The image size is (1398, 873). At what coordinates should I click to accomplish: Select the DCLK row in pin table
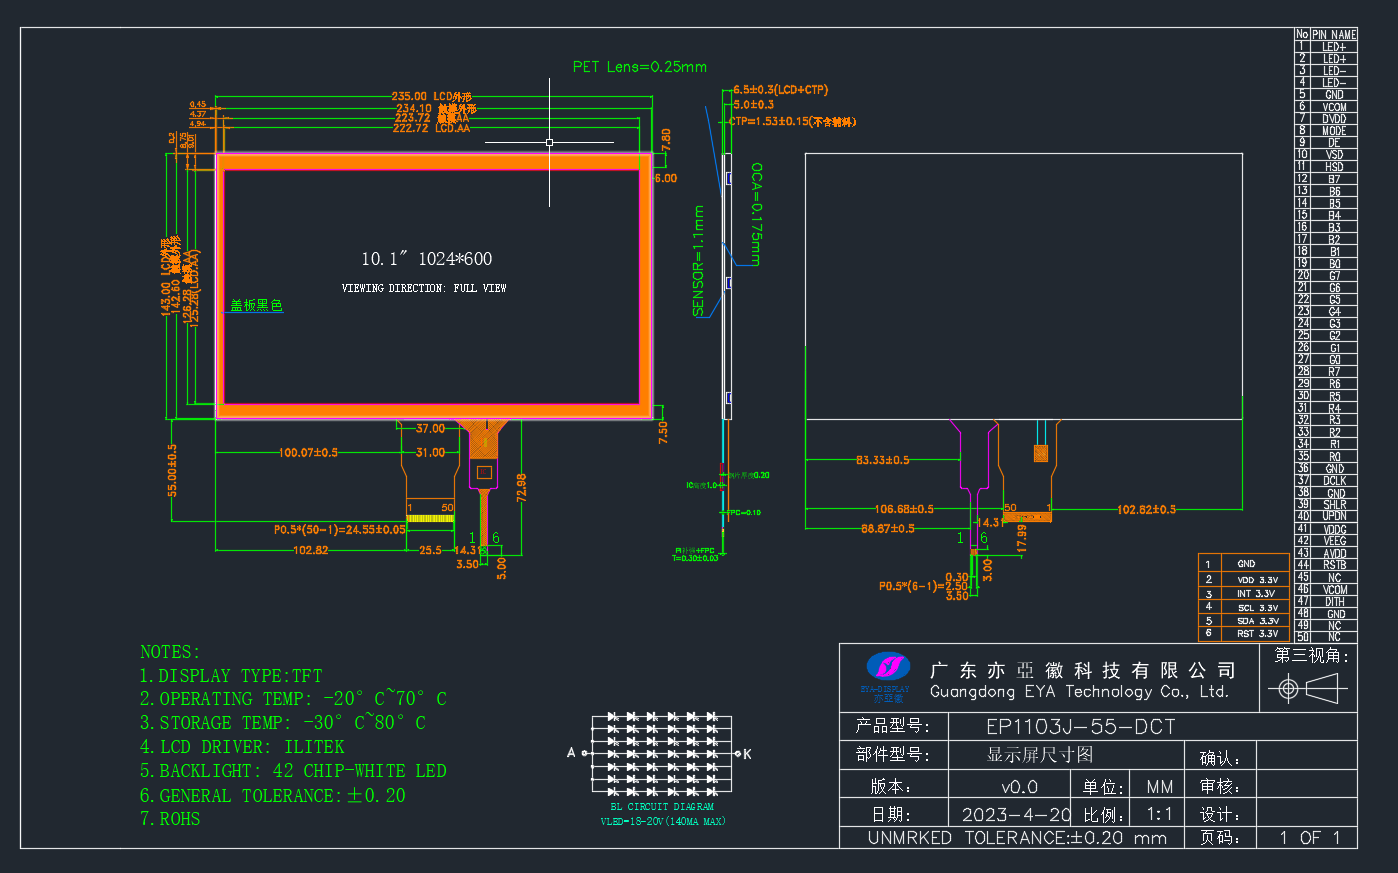(1326, 480)
